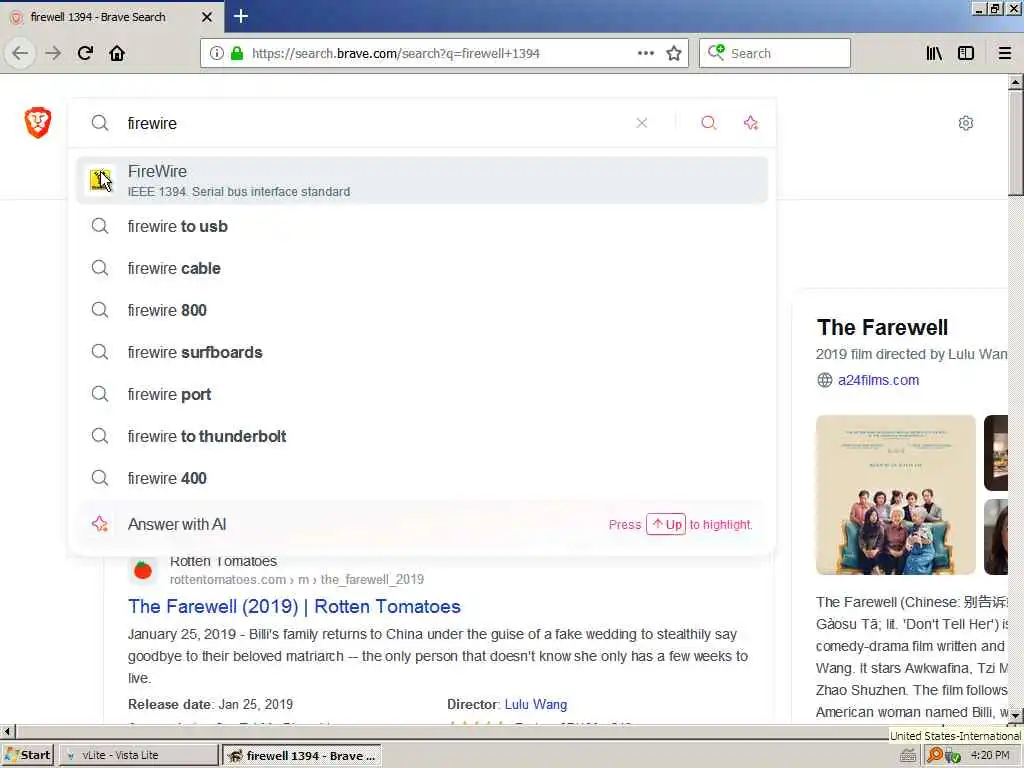Select suggestion firewire to usb
1024x768 pixels.
pos(422,227)
